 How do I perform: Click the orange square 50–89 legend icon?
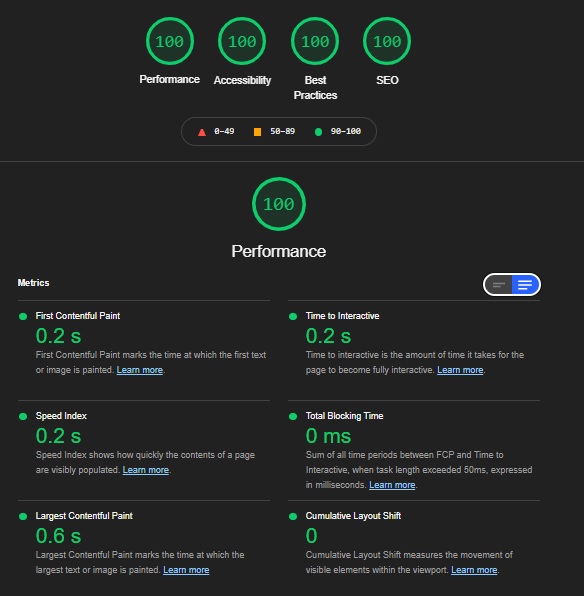pyautogui.click(x=257, y=132)
